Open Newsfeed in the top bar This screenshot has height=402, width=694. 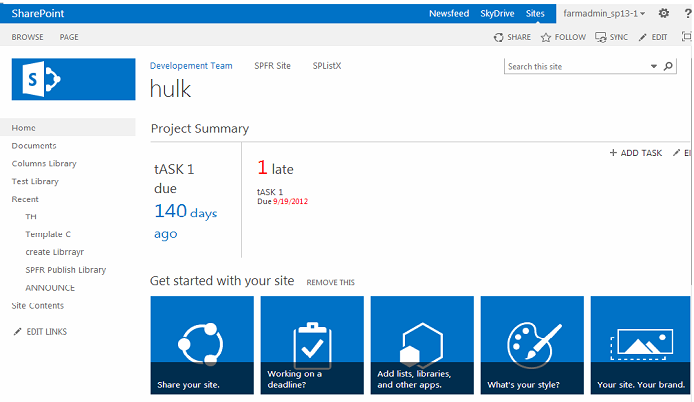(x=449, y=14)
